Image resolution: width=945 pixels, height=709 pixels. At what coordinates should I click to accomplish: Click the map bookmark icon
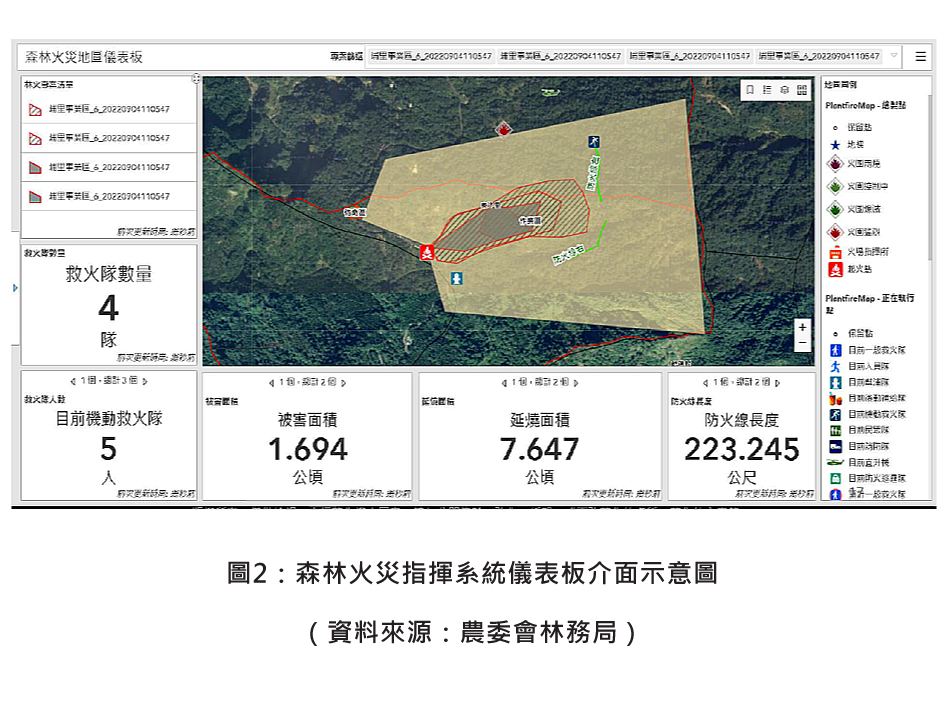751,90
